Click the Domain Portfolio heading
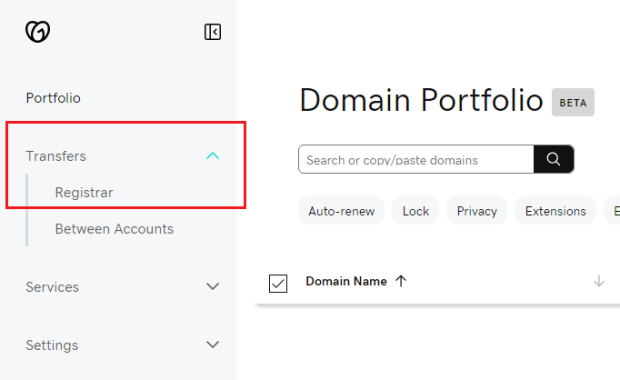Viewport: 620px width, 380px height. click(x=422, y=100)
